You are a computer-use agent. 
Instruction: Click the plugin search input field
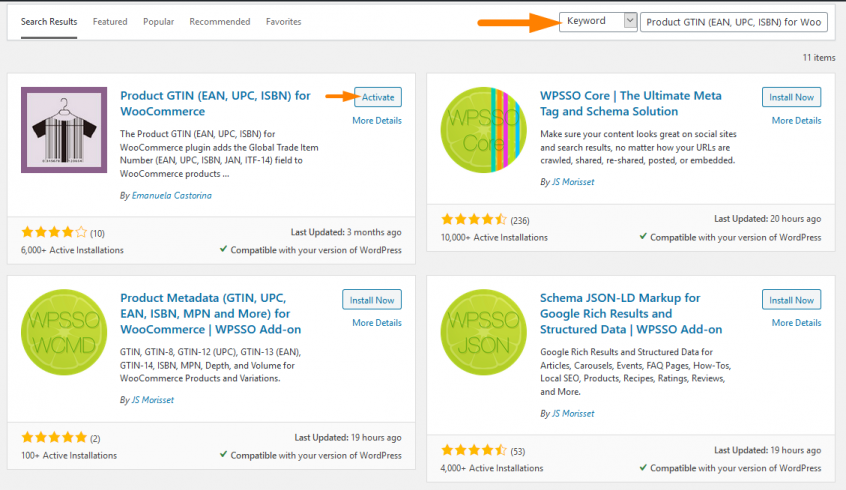734,22
